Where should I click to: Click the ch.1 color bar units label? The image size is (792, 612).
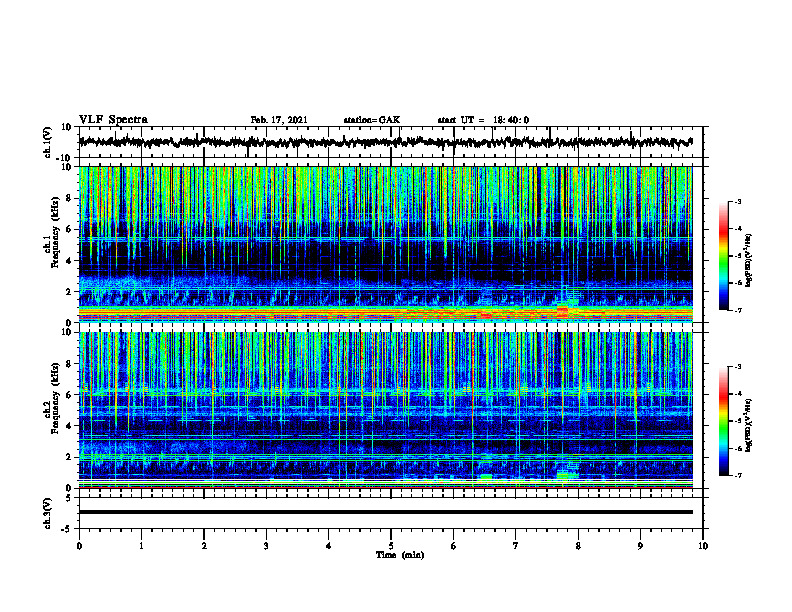tap(749, 261)
